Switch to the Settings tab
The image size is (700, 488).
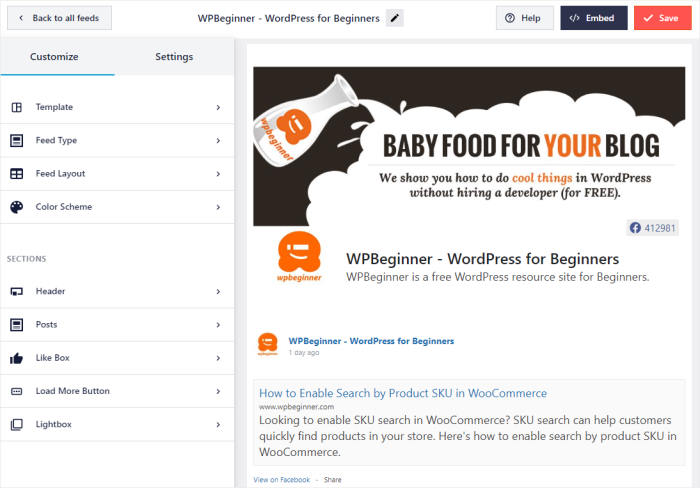click(174, 57)
